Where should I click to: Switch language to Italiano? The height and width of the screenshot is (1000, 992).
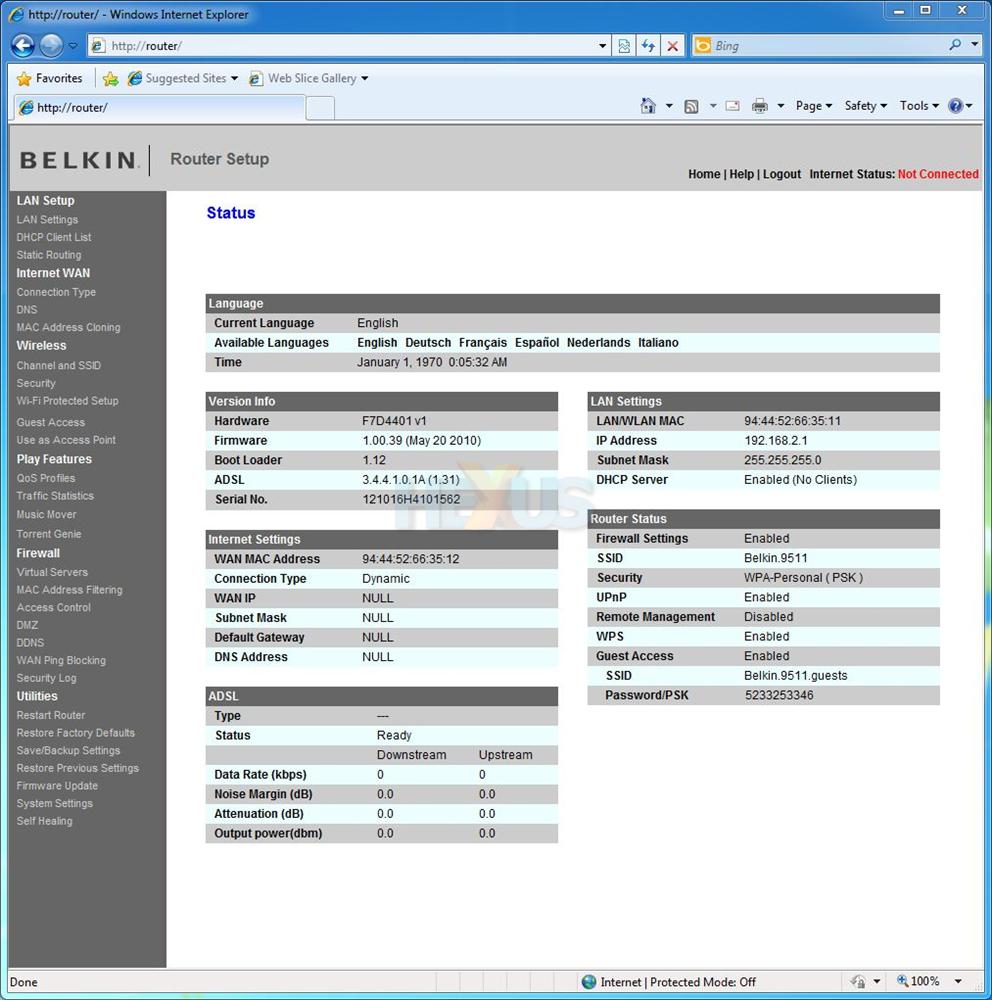[658, 342]
